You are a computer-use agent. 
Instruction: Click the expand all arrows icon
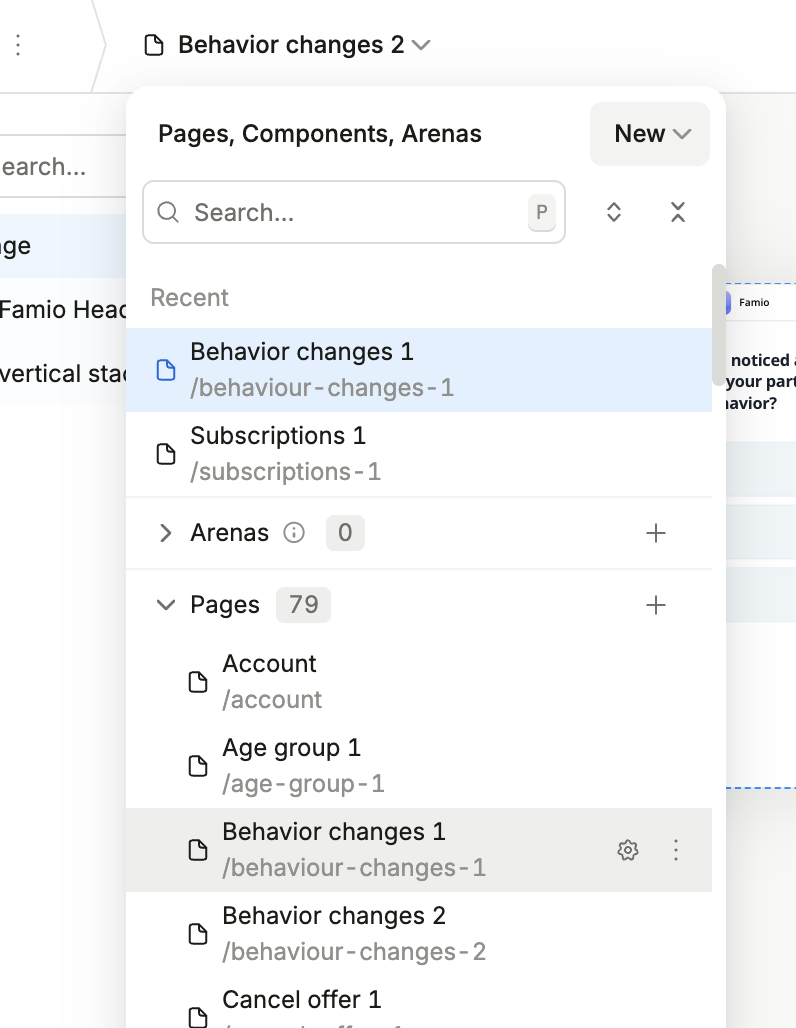point(614,212)
